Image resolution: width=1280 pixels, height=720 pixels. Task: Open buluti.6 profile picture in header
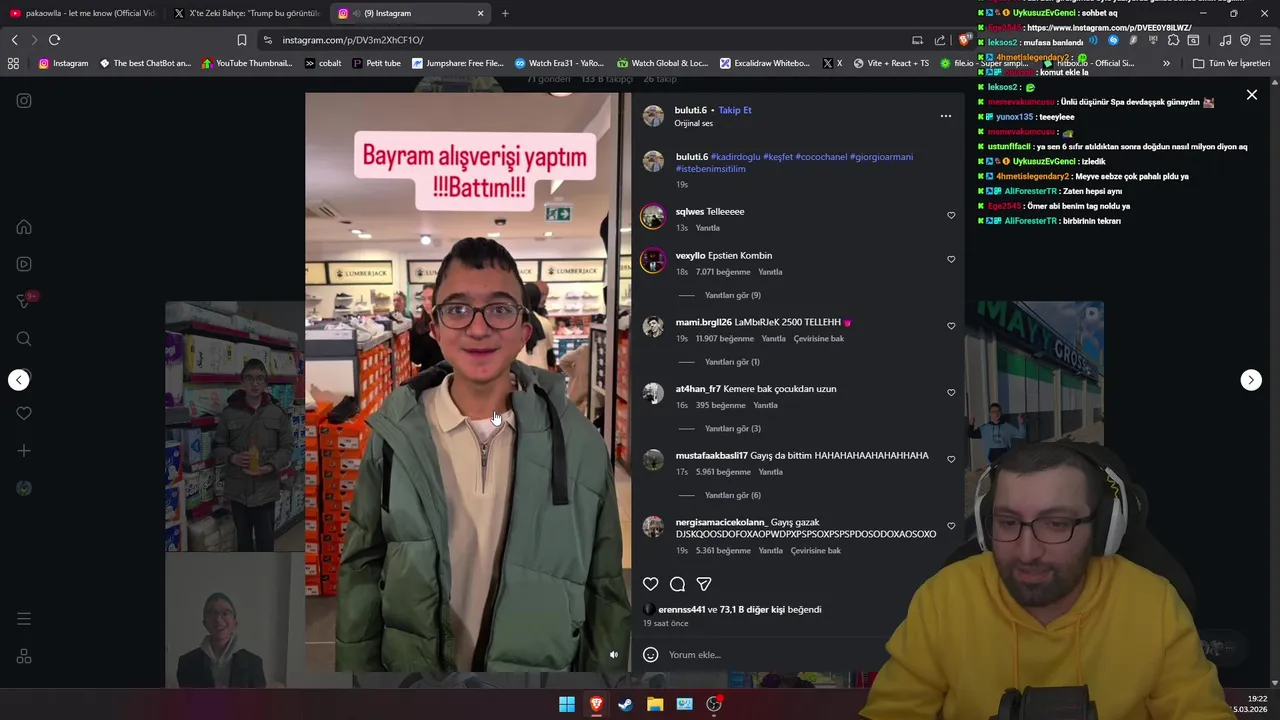(x=653, y=116)
